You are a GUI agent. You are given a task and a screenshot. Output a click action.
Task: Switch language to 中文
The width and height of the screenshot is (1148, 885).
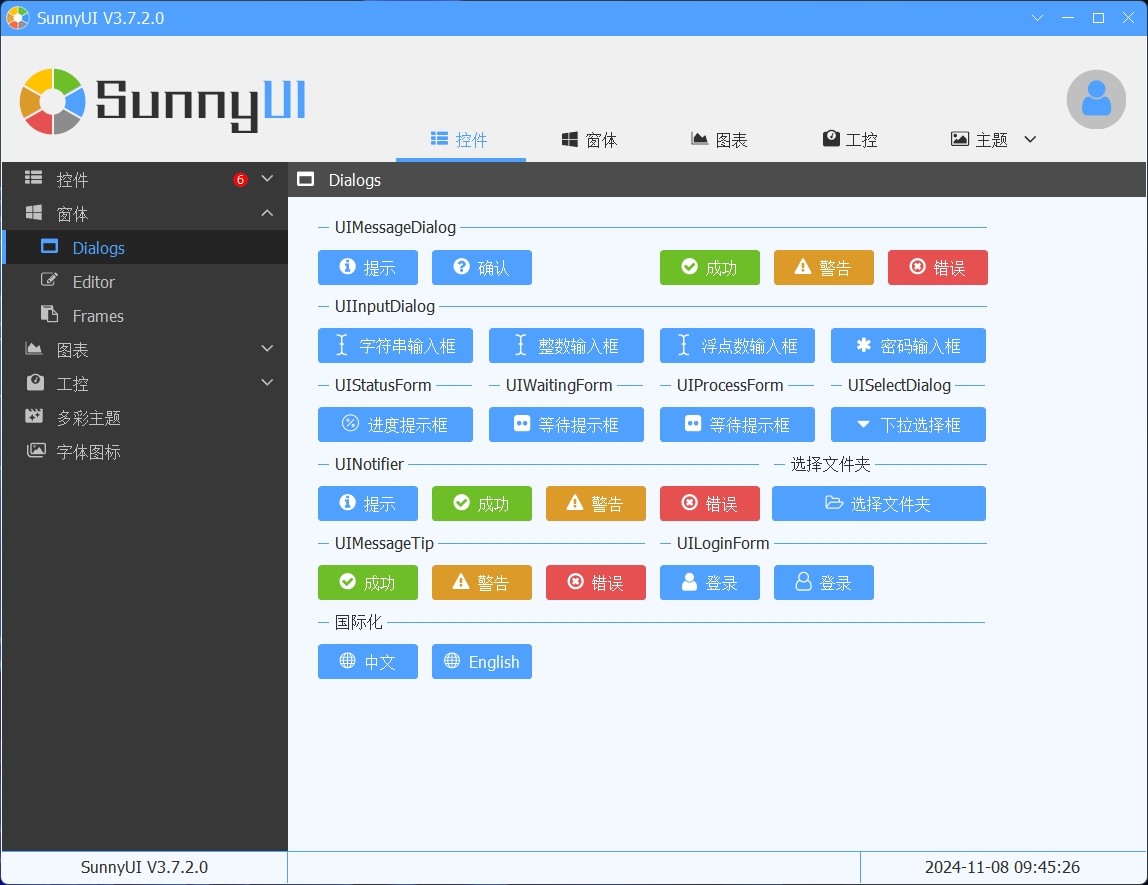coord(368,662)
